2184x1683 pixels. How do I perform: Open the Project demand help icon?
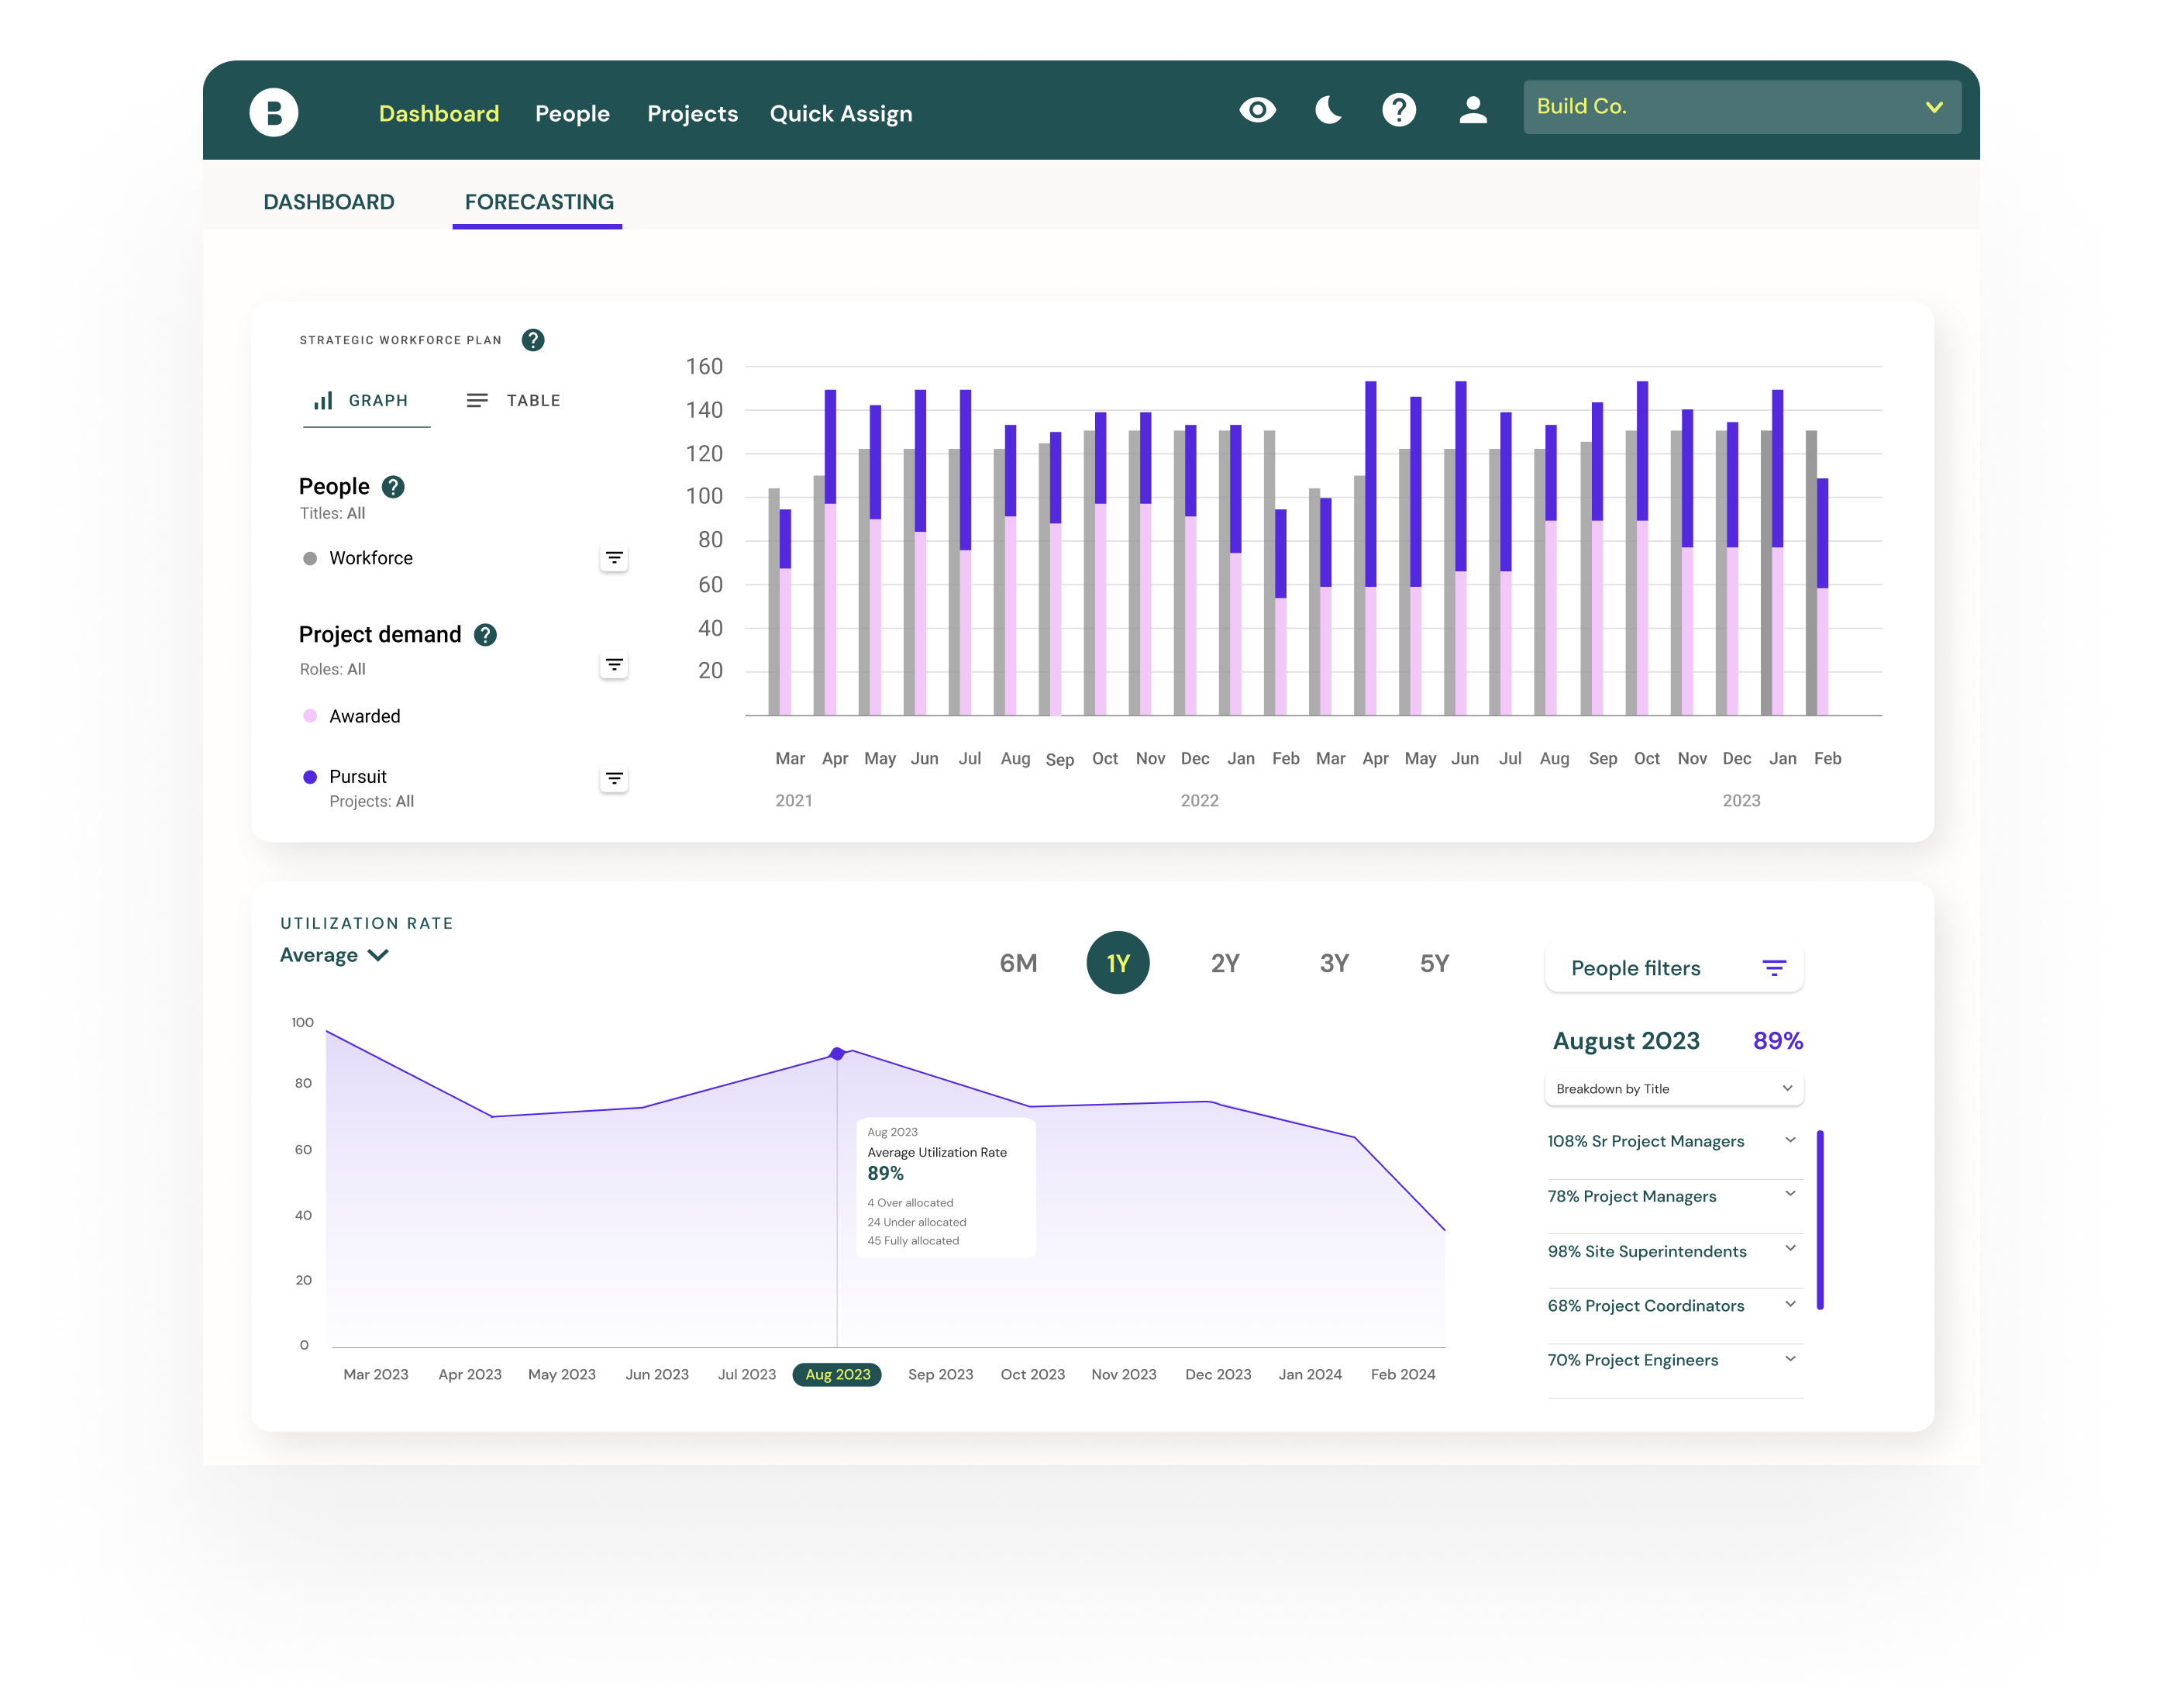click(485, 635)
